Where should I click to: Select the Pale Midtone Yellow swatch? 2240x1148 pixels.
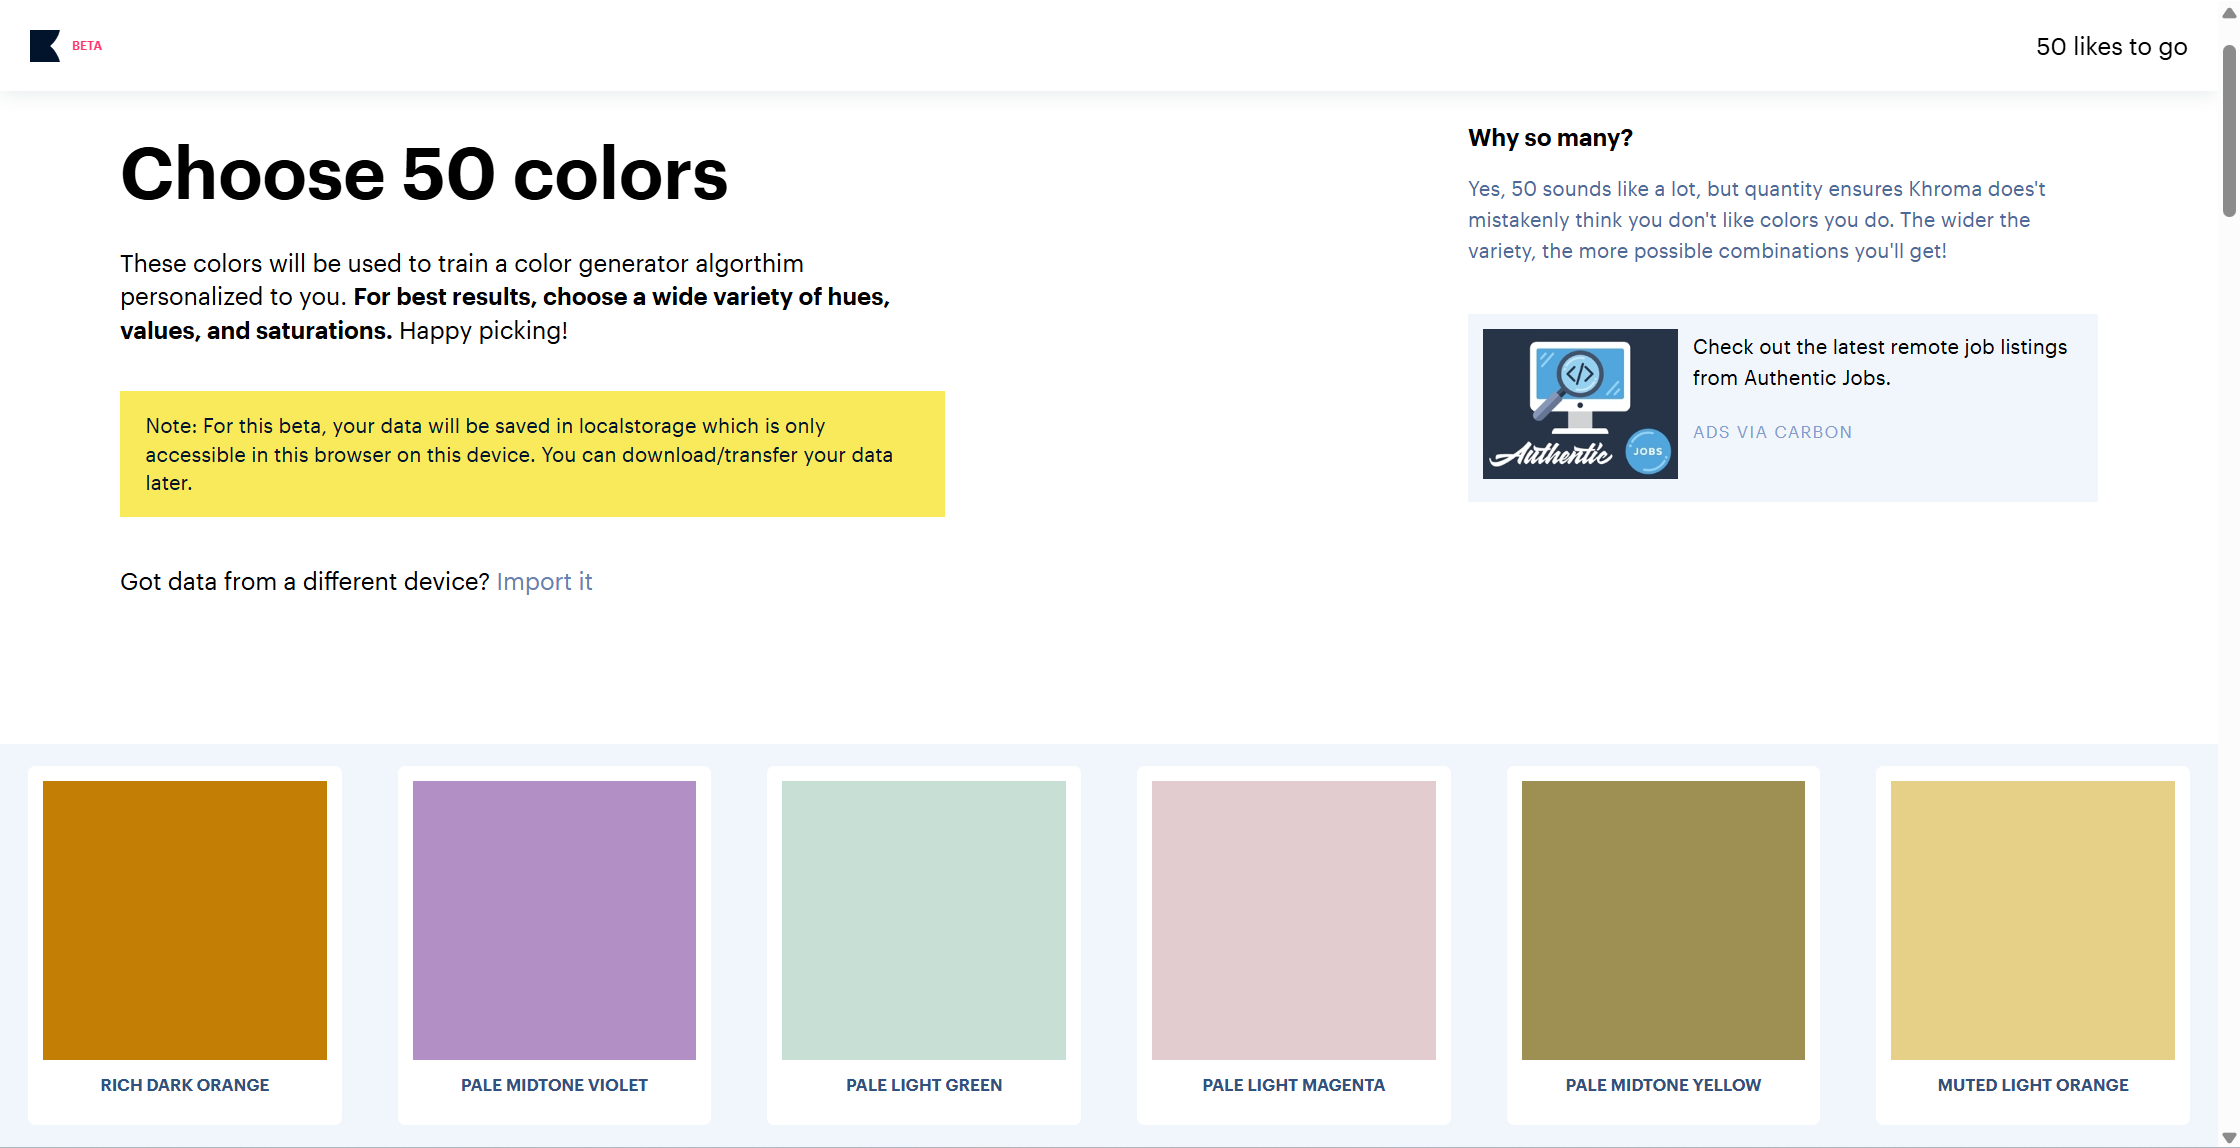(1663, 919)
